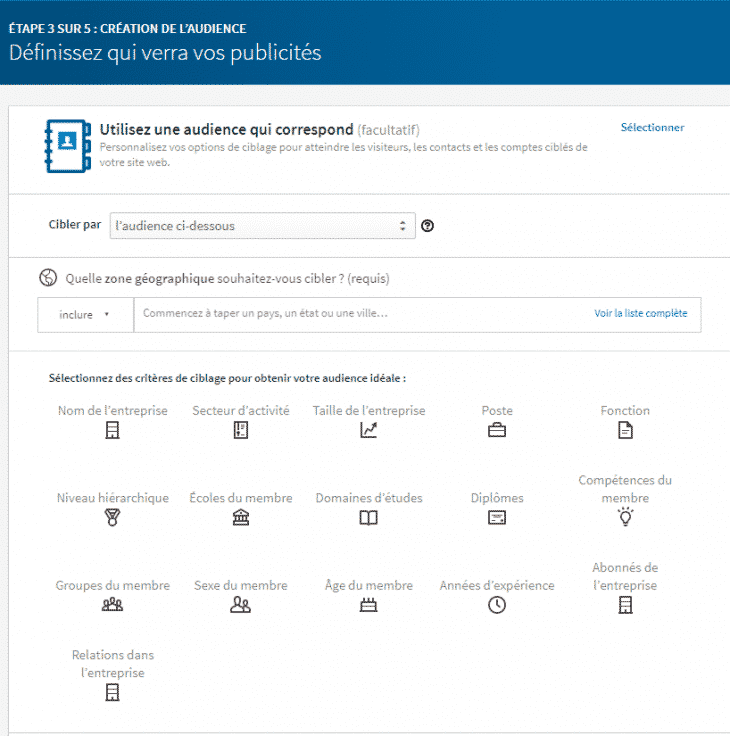730x736 pixels.
Task: Open the Domaines d'études book icon
Action: point(368,518)
